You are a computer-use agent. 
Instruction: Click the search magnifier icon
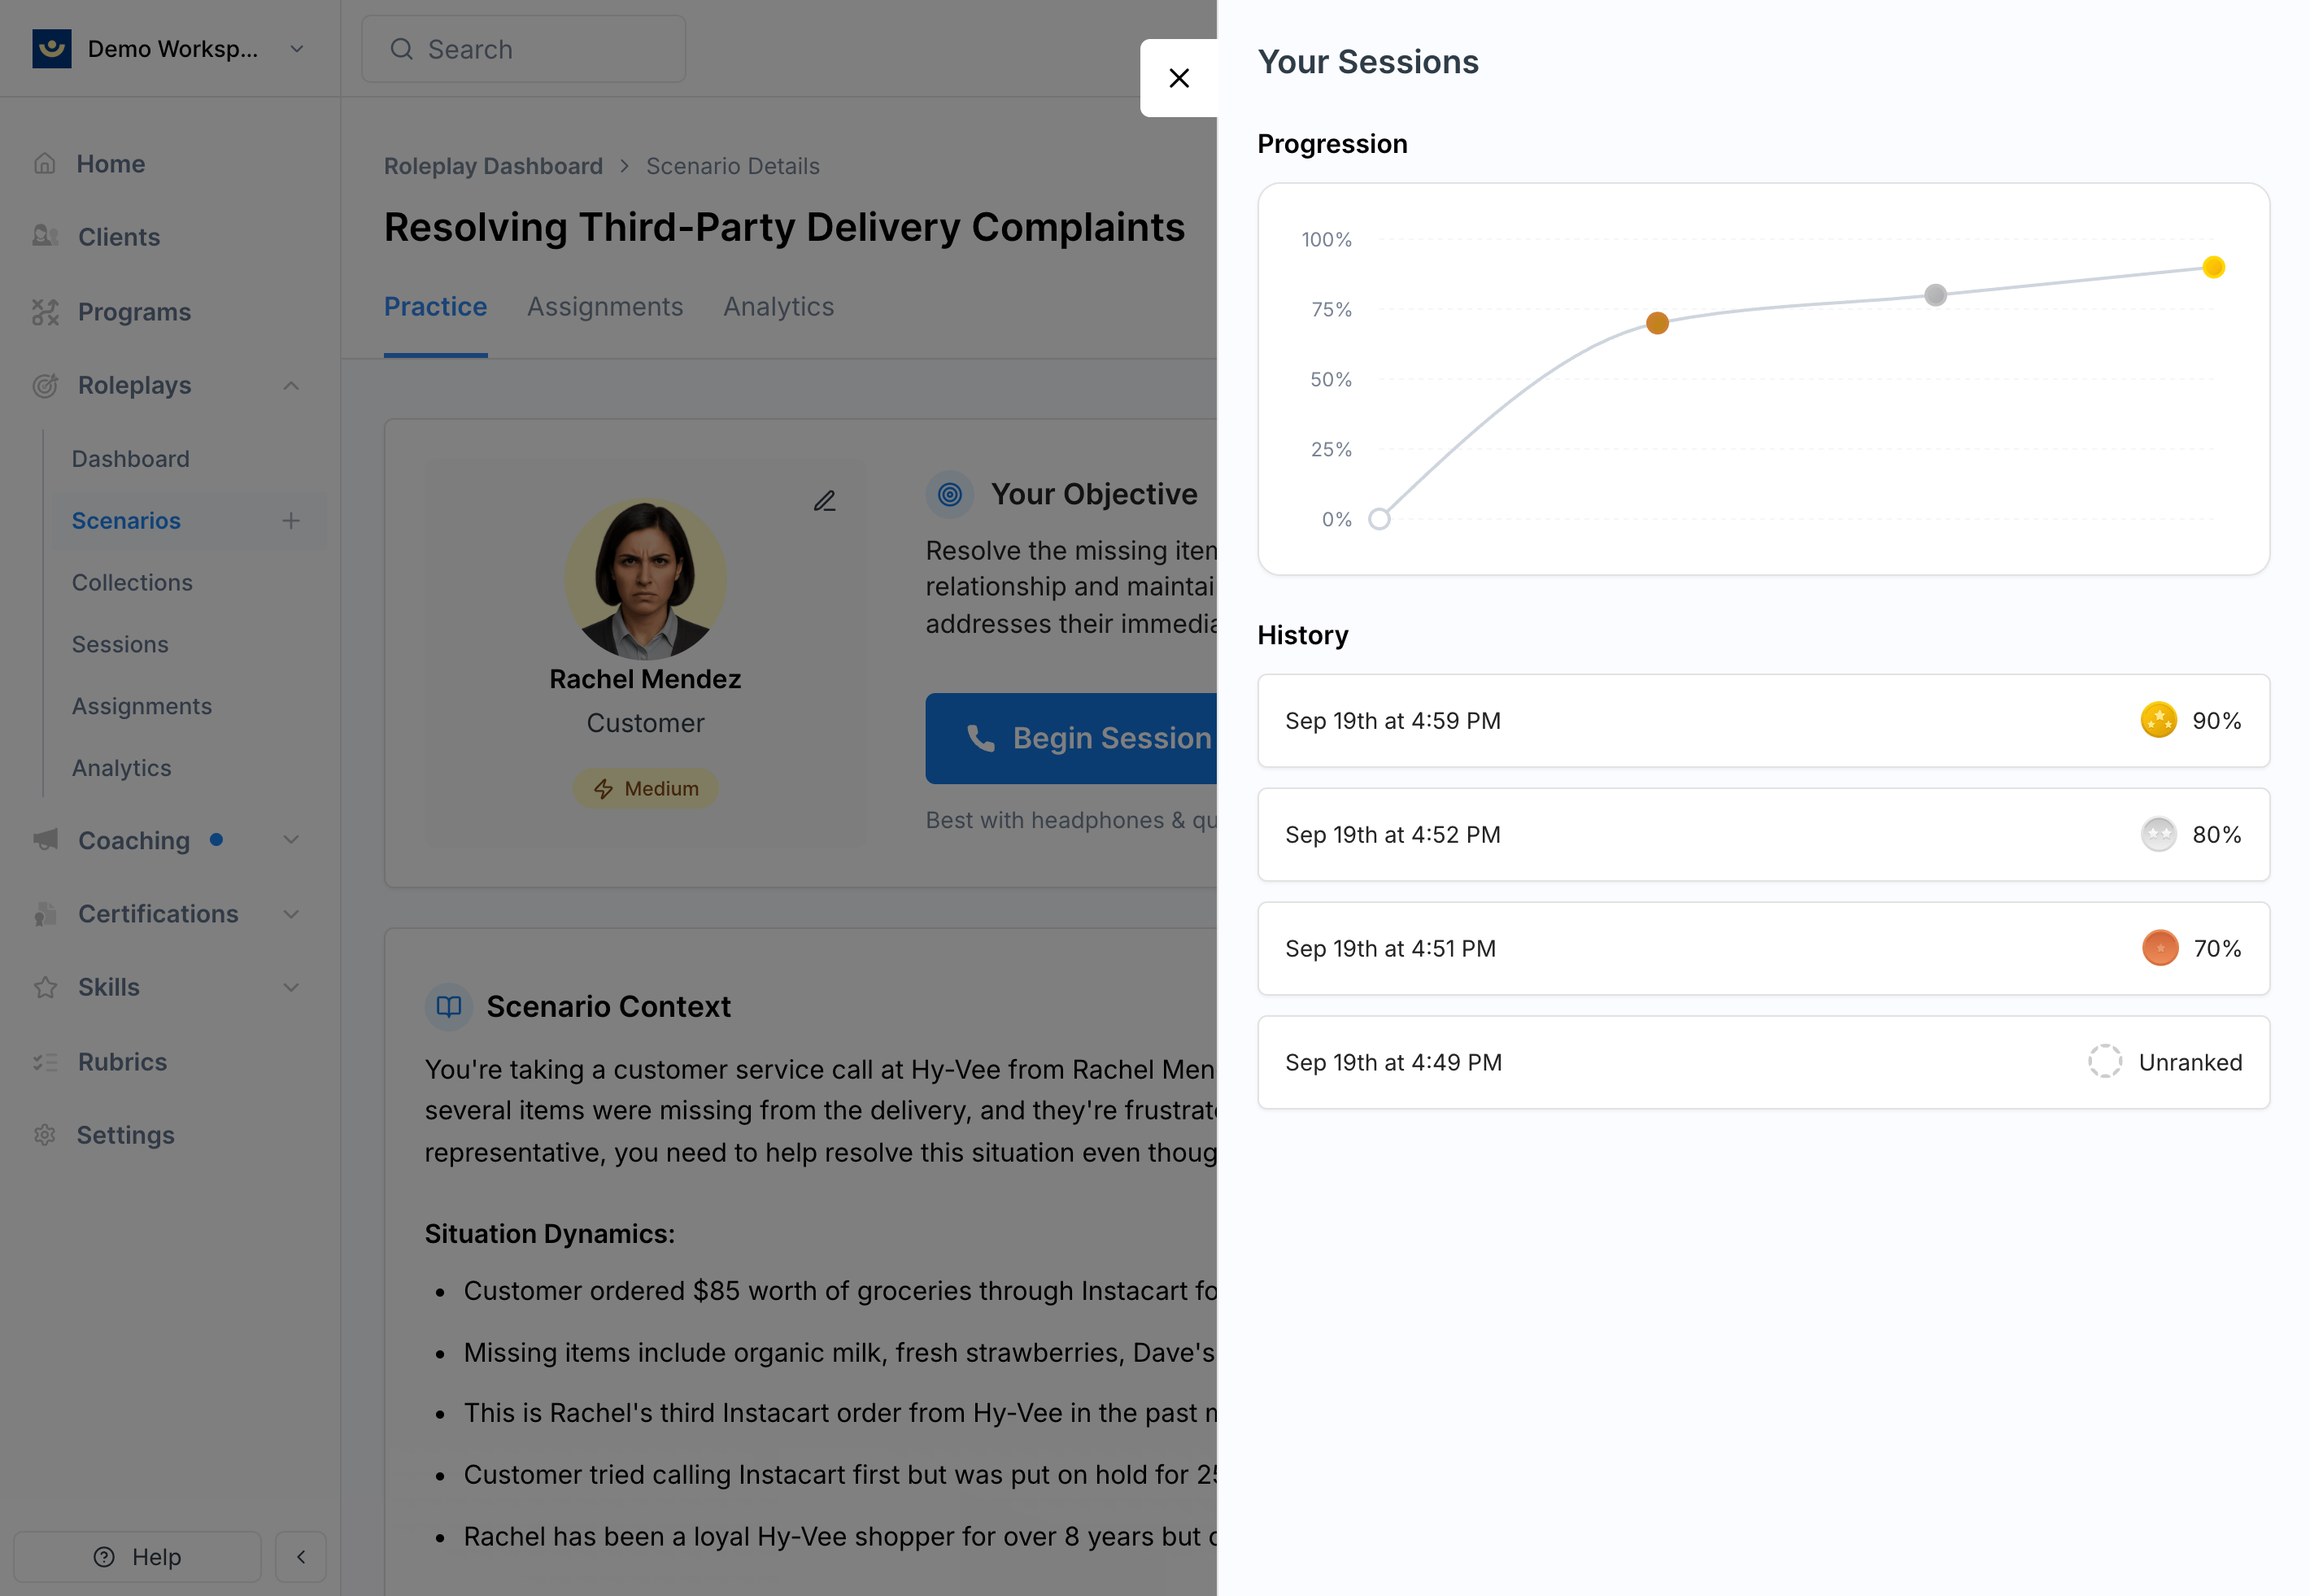[x=402, y=49]
